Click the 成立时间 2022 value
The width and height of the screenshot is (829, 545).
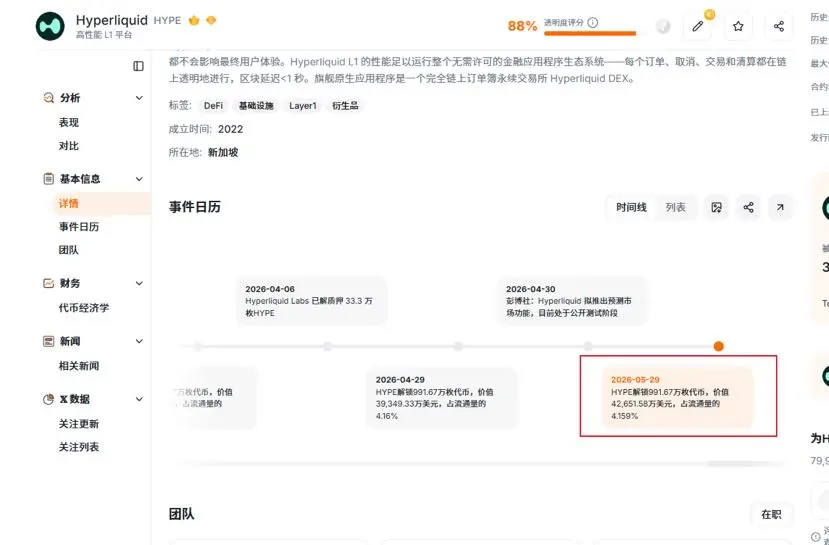pyautogui.click(x=231, y=129)
